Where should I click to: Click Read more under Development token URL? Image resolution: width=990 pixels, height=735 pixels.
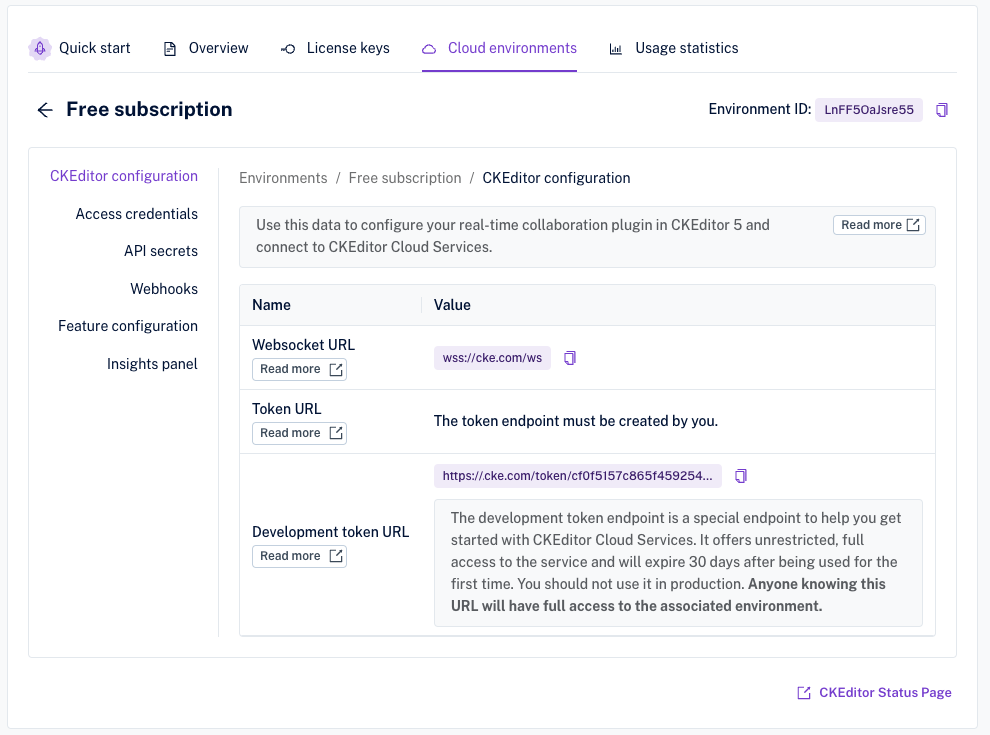[x=299, y=556]
